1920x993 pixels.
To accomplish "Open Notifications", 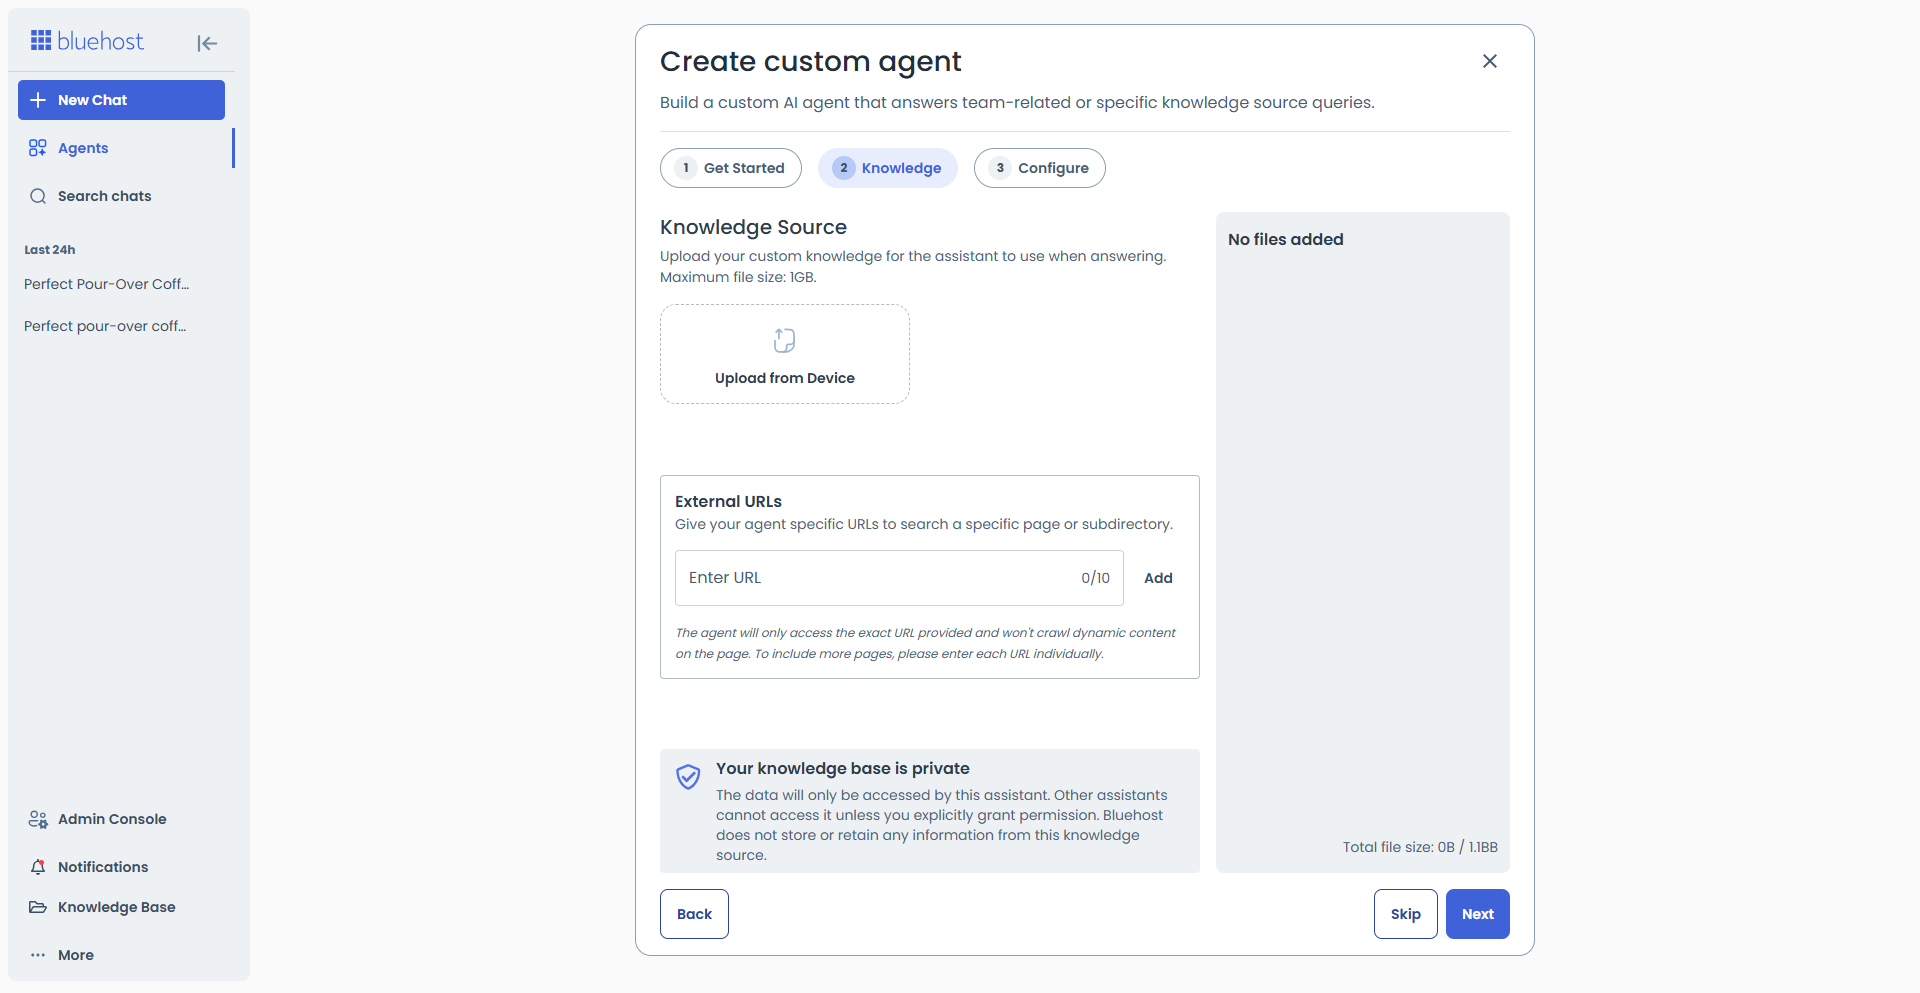I will click(x=121, y=867).
